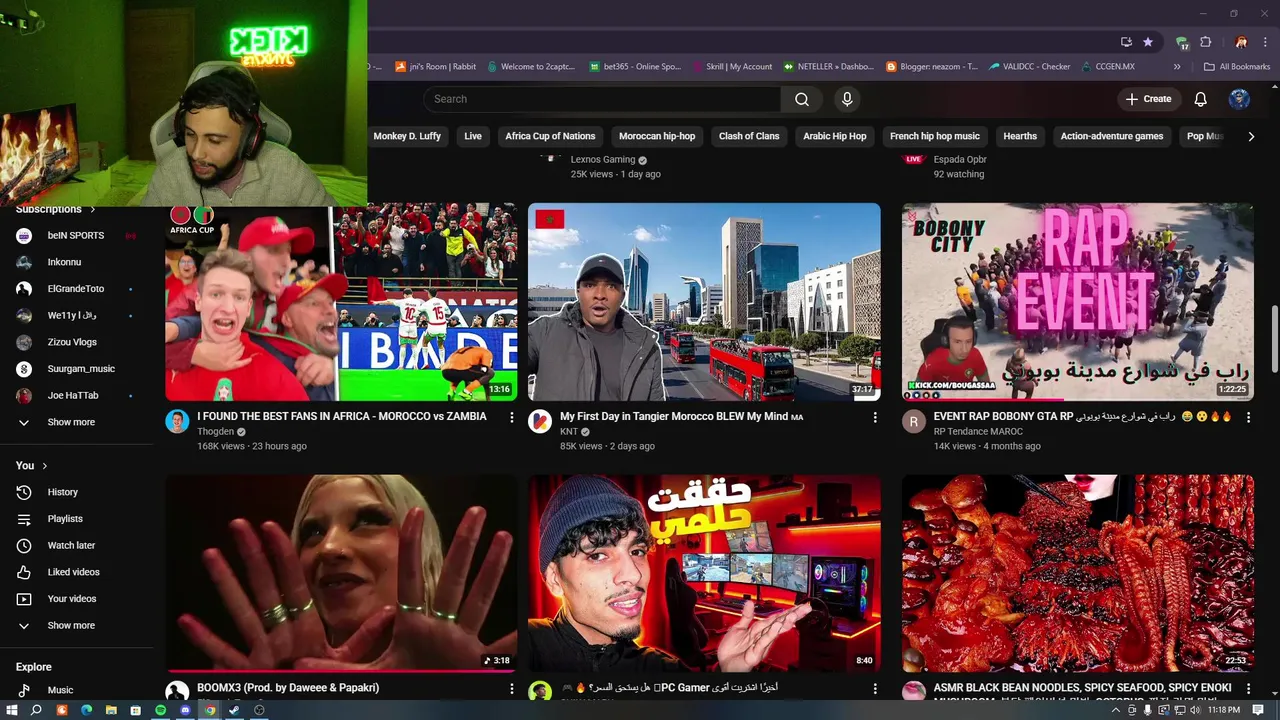The width and height of the screenshot is (1280, 720).
Task: Select the French hip hop music chip
Action: 935,136
